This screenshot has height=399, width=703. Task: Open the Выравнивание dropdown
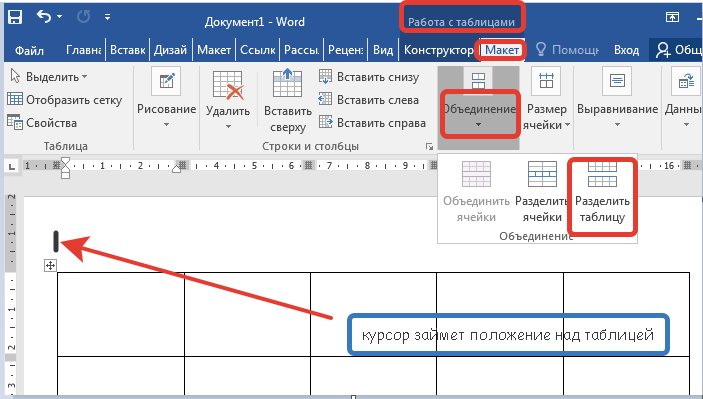point(617,99)
